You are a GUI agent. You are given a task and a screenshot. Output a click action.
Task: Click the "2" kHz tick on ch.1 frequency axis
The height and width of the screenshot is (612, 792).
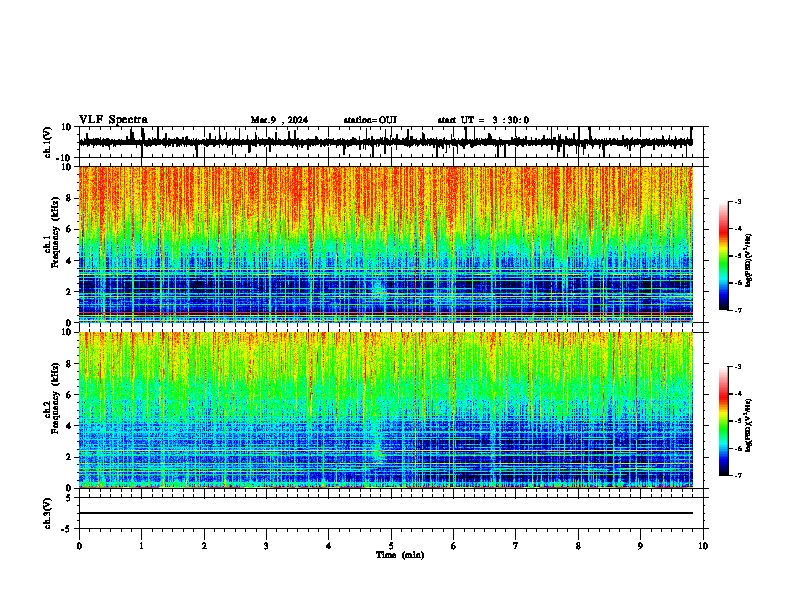click(x=70, y=292)
